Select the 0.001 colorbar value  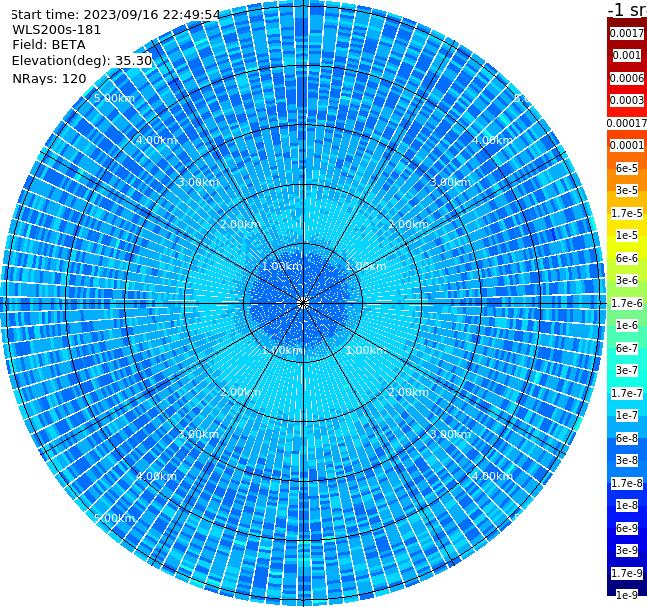(627, 55)
